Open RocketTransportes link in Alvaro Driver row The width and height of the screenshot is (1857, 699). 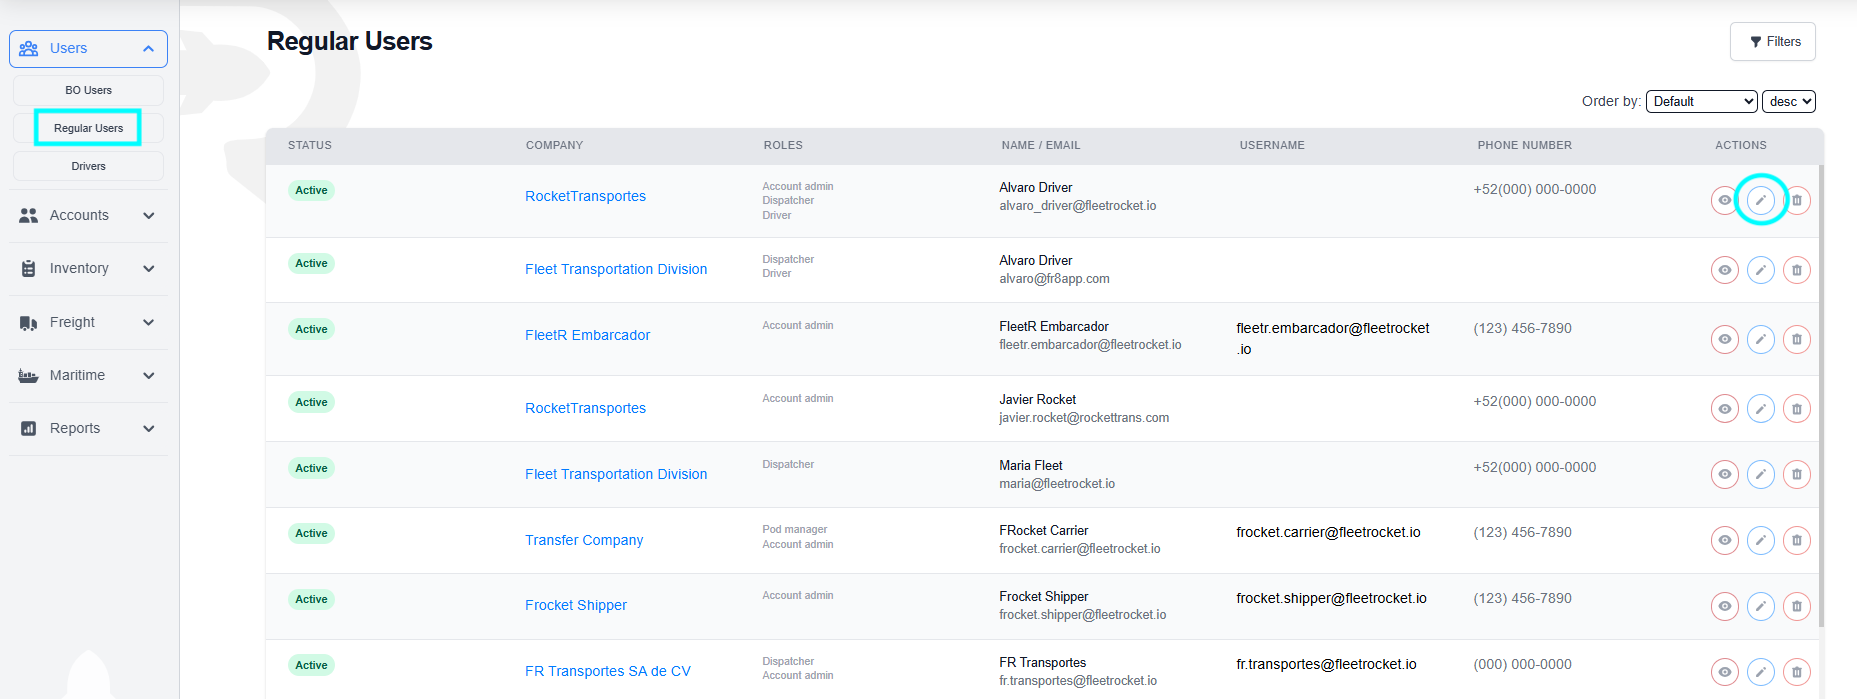[x=585, y=196]
